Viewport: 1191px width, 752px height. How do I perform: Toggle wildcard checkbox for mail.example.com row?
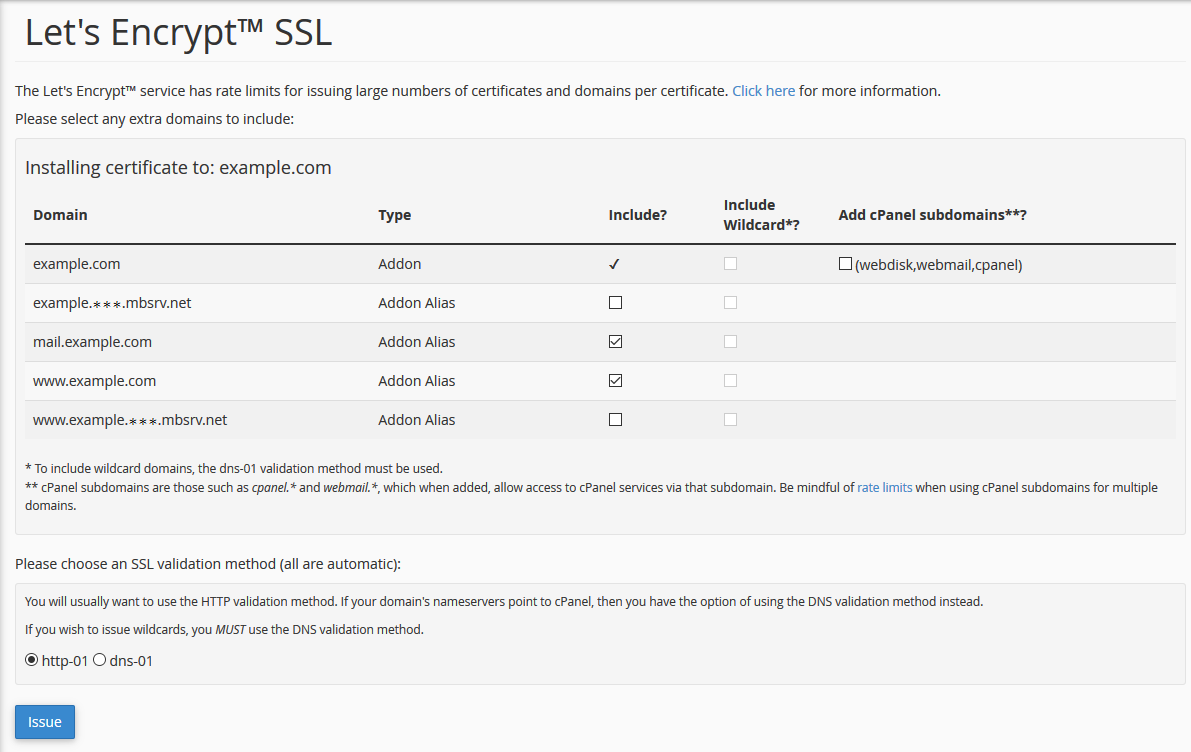pyautogui.click(x=731, y=342)
